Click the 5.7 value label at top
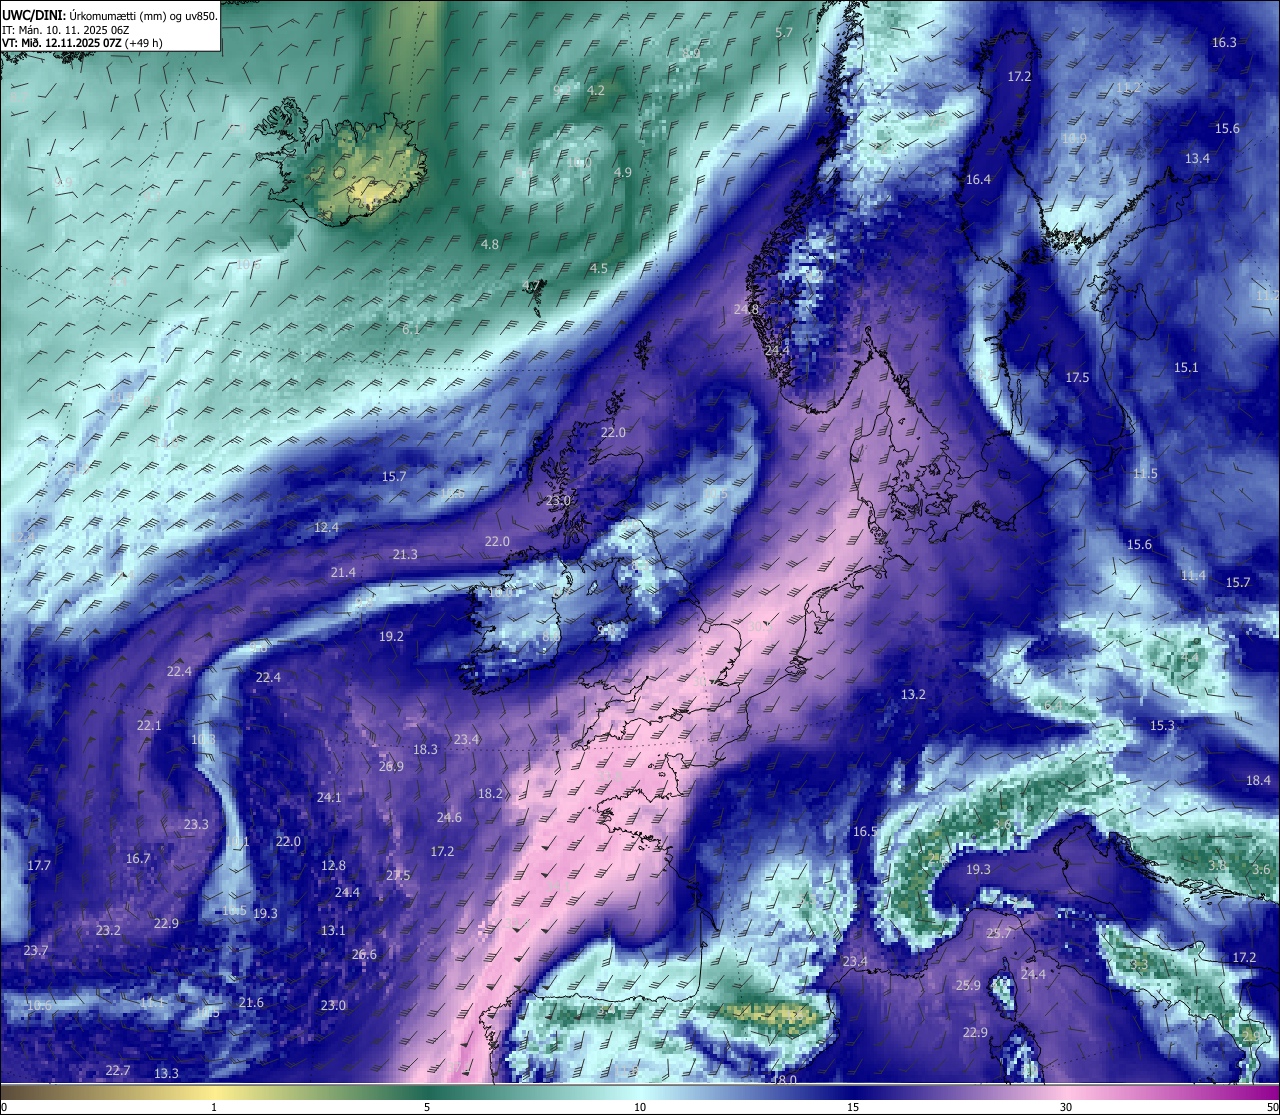The image size is (1280, 1115). (x=784, y=32)
